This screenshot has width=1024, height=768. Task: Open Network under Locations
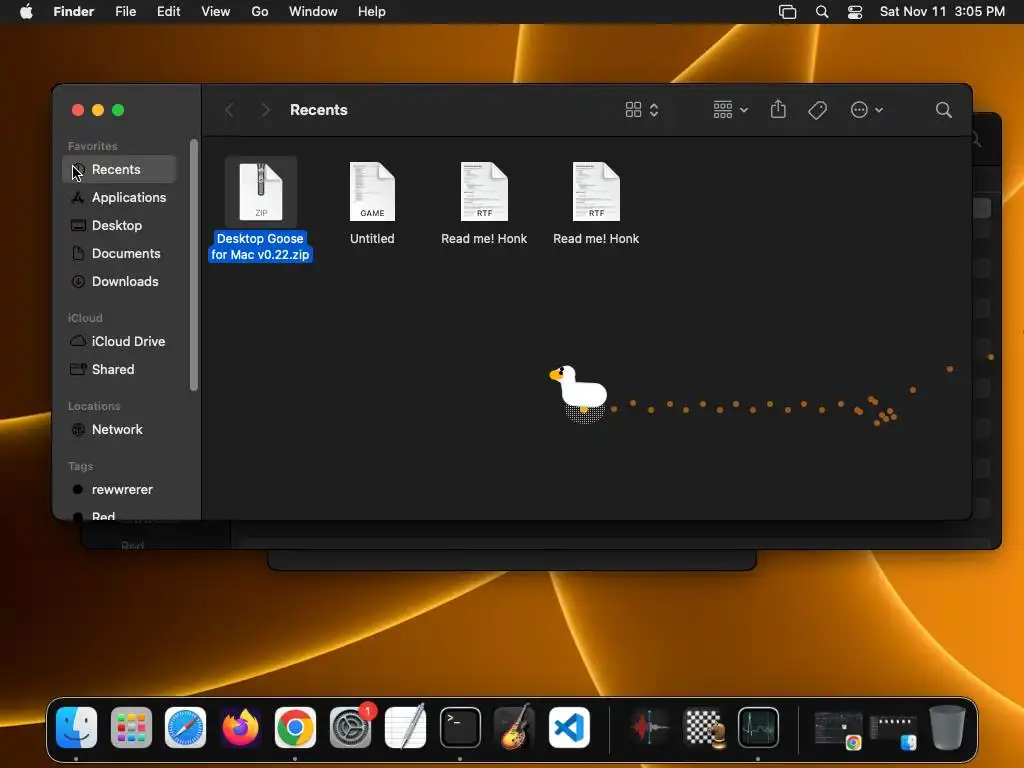[x=119, y=430]
